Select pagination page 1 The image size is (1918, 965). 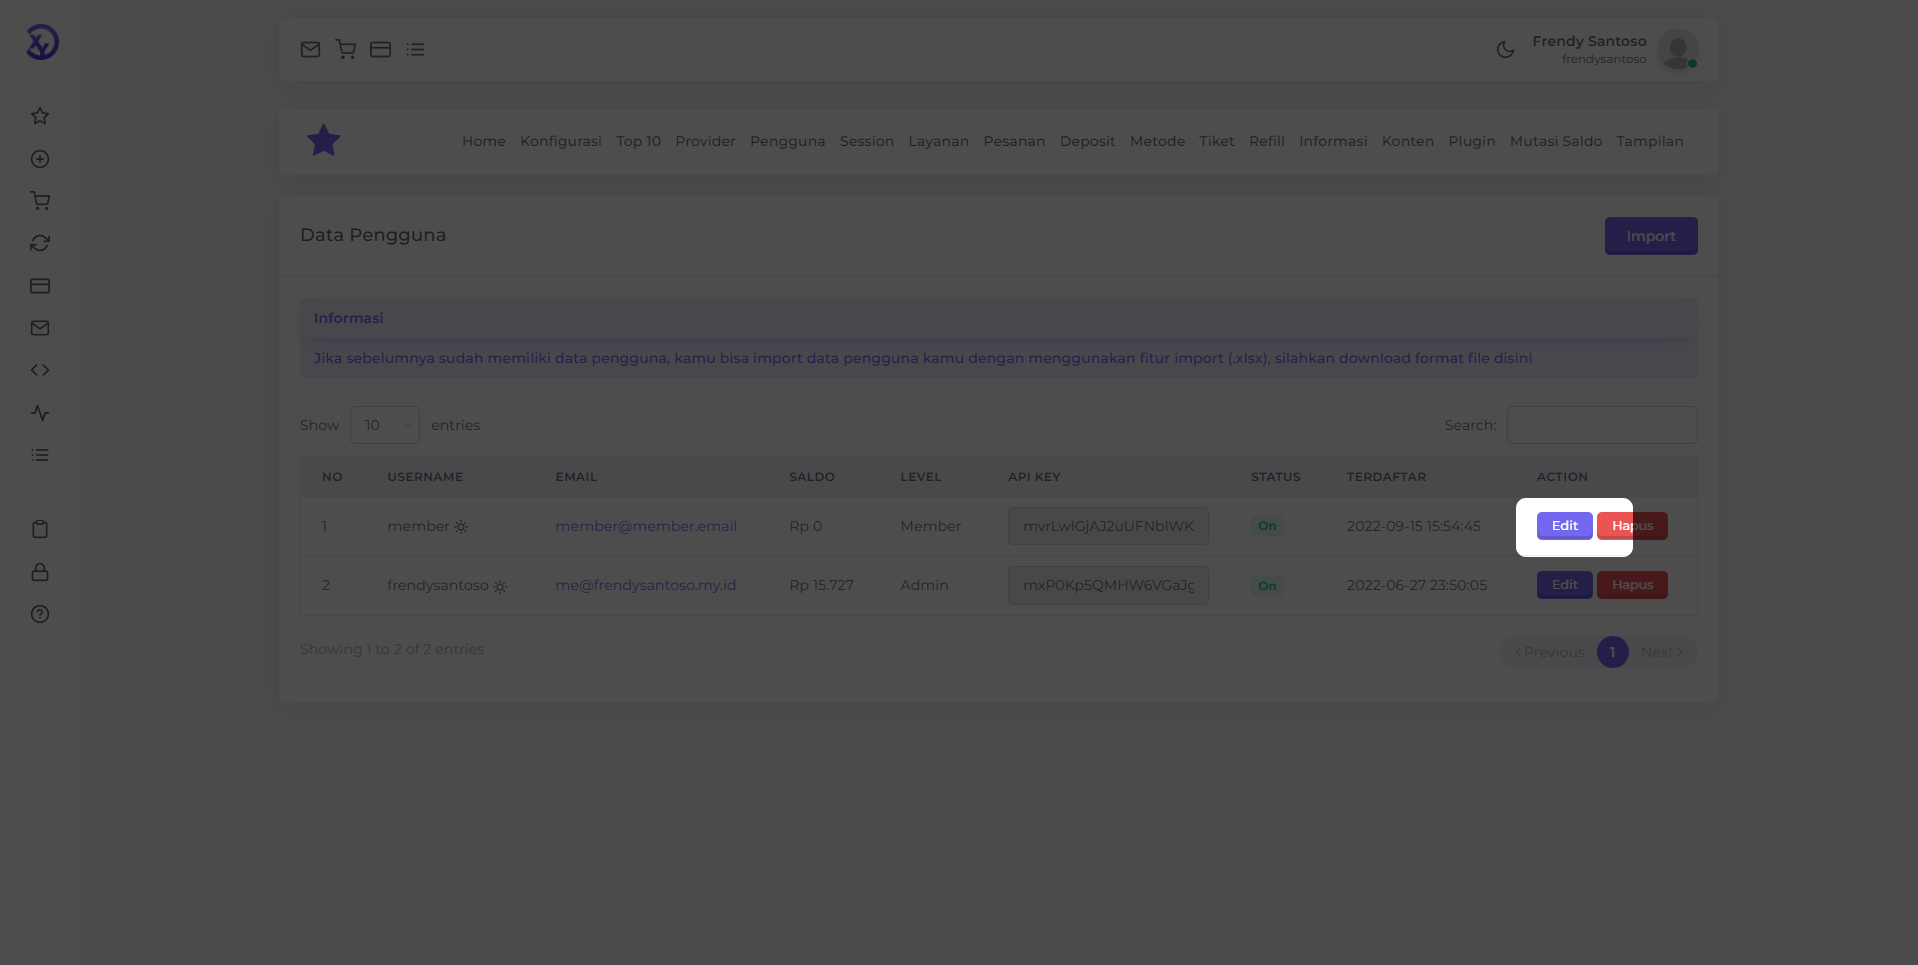pyautogui.click(x=1613, y=652)
